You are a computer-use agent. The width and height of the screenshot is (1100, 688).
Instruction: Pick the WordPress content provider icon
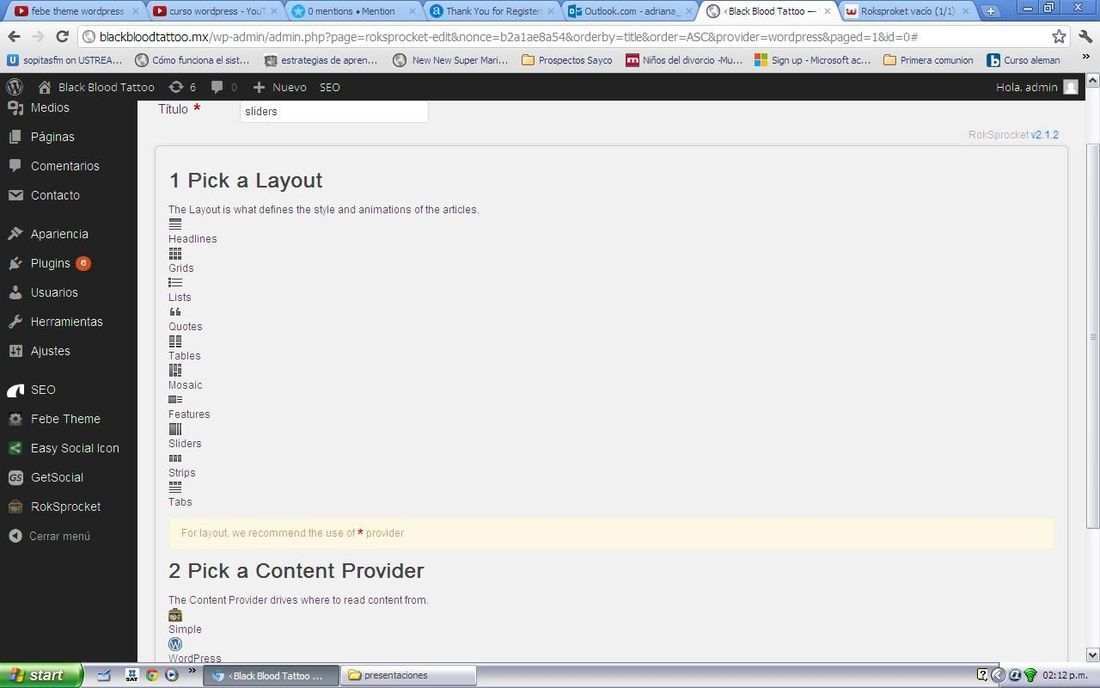coord(175,644)
